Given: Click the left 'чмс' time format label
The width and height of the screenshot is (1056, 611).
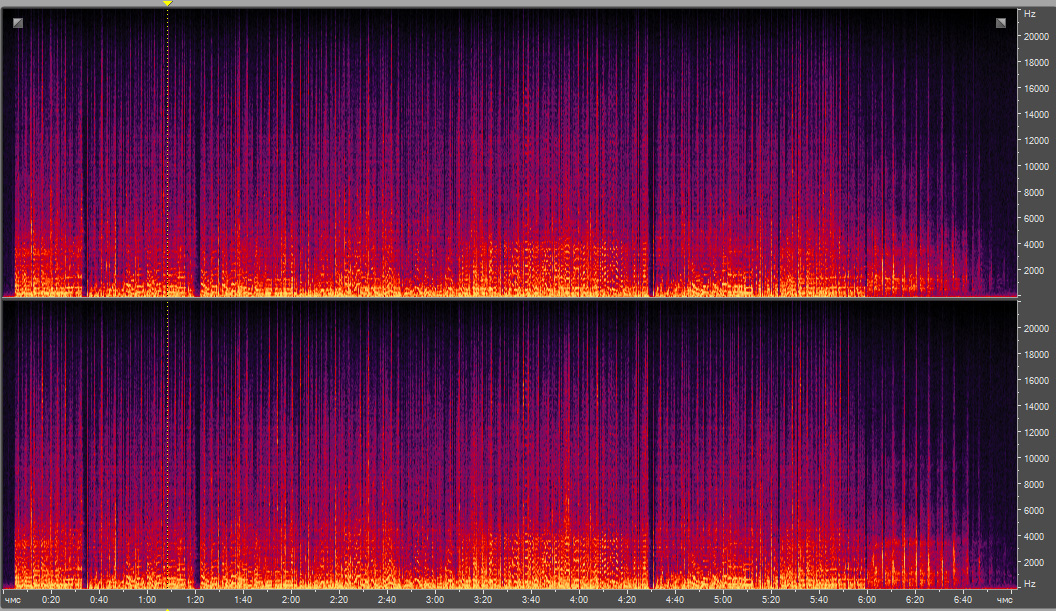Looking at the screenshot, I should pyautogui.click(x=13, y=600).
